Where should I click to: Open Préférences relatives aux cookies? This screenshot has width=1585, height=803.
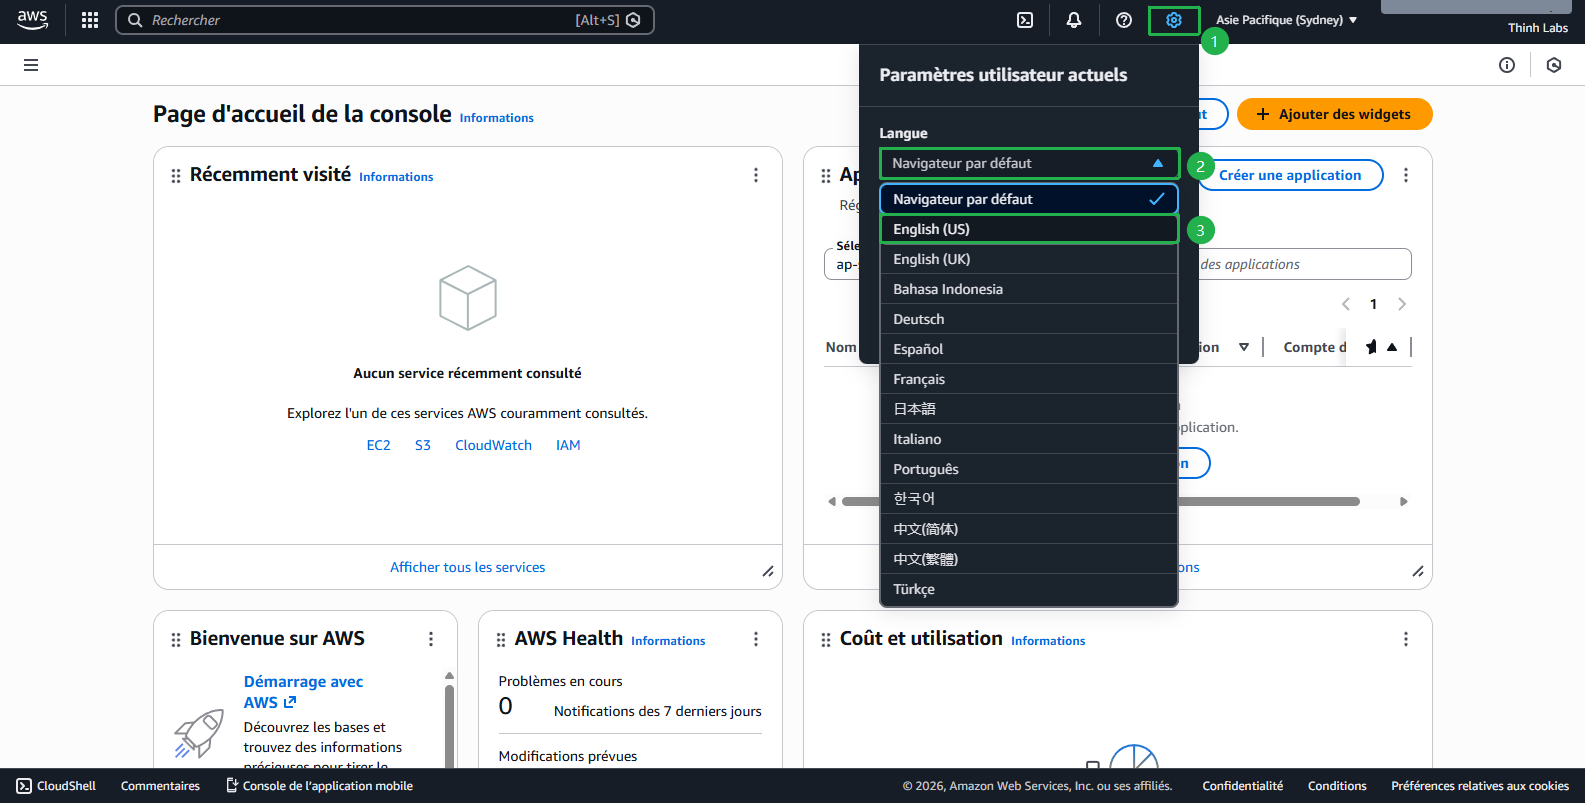click(x=1480, y=786)
